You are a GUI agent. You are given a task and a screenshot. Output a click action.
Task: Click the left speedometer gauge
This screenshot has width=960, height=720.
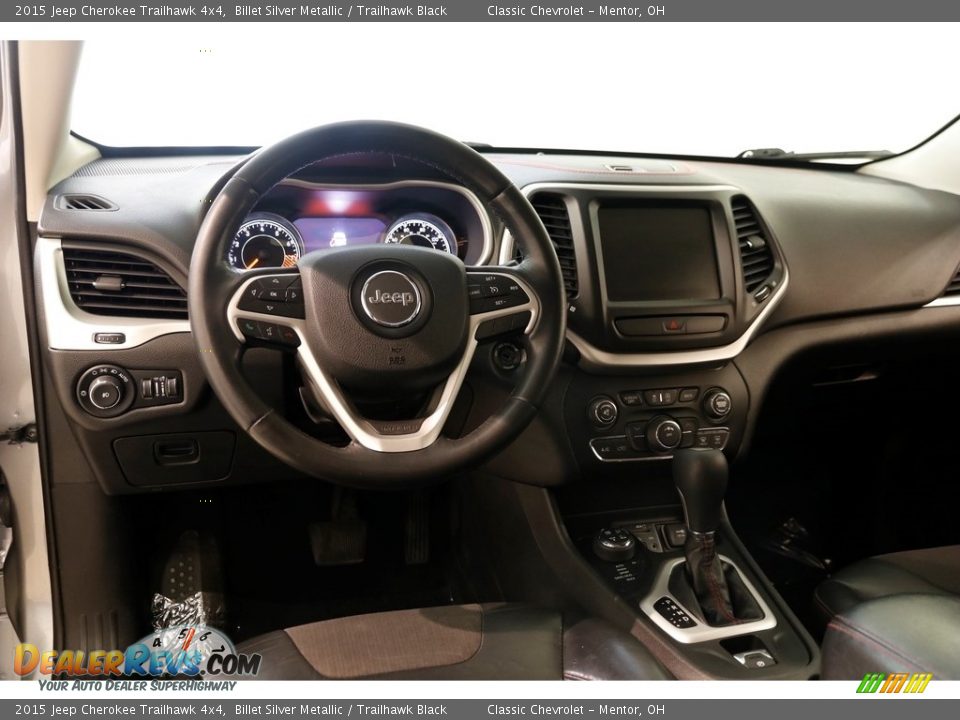(x=263, y=245)
